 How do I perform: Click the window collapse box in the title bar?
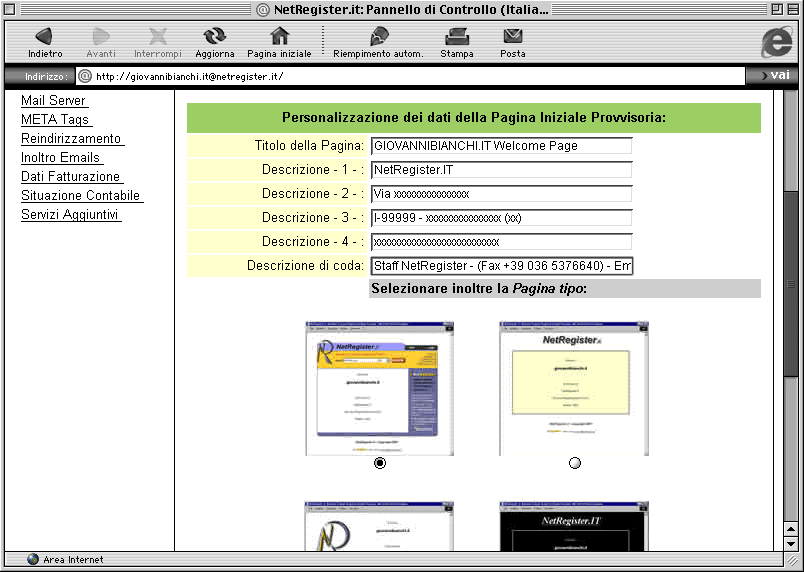click(x=792, y=9)
